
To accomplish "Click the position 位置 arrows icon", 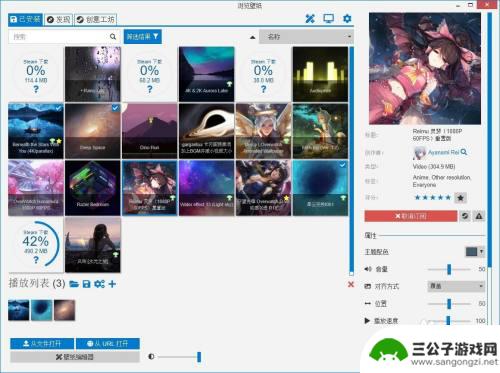I will click(x=368, y=304).
